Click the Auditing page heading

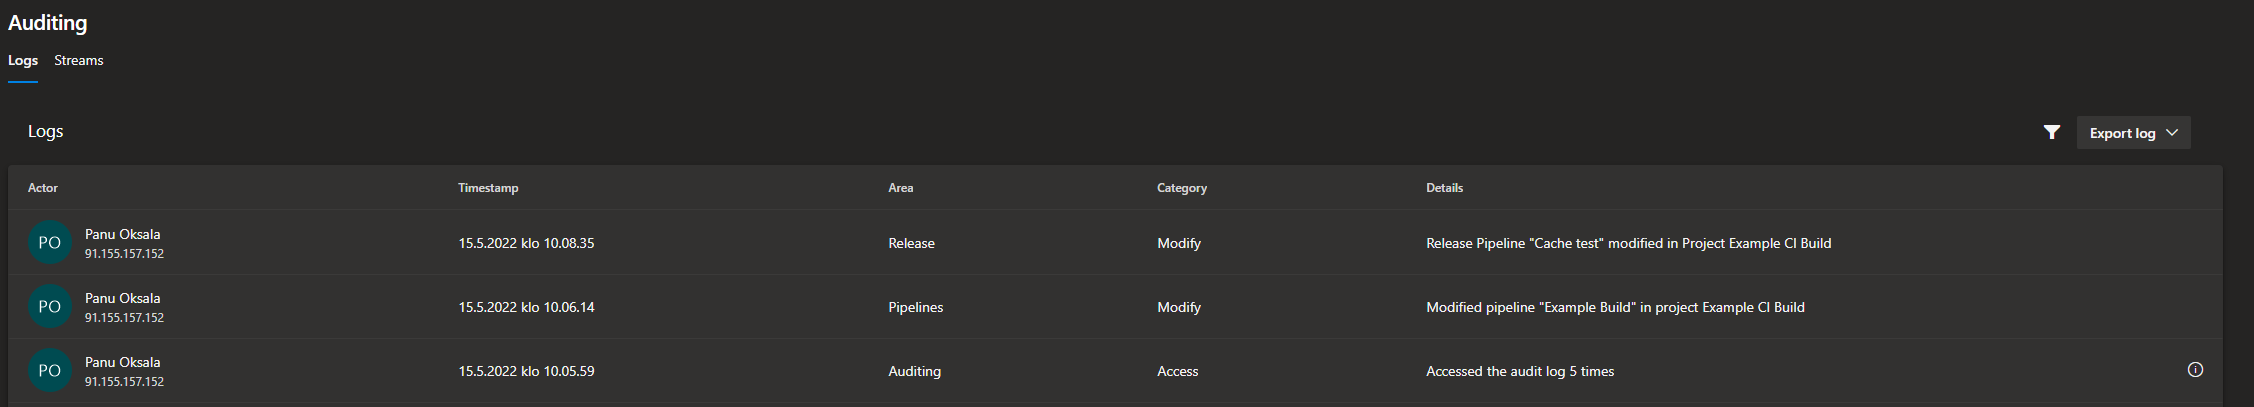[x=48, y=23]
